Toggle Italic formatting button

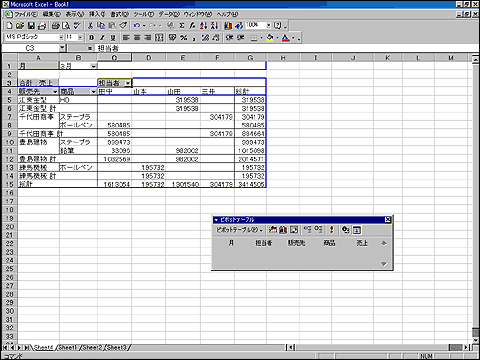click(x=102, y=38)
